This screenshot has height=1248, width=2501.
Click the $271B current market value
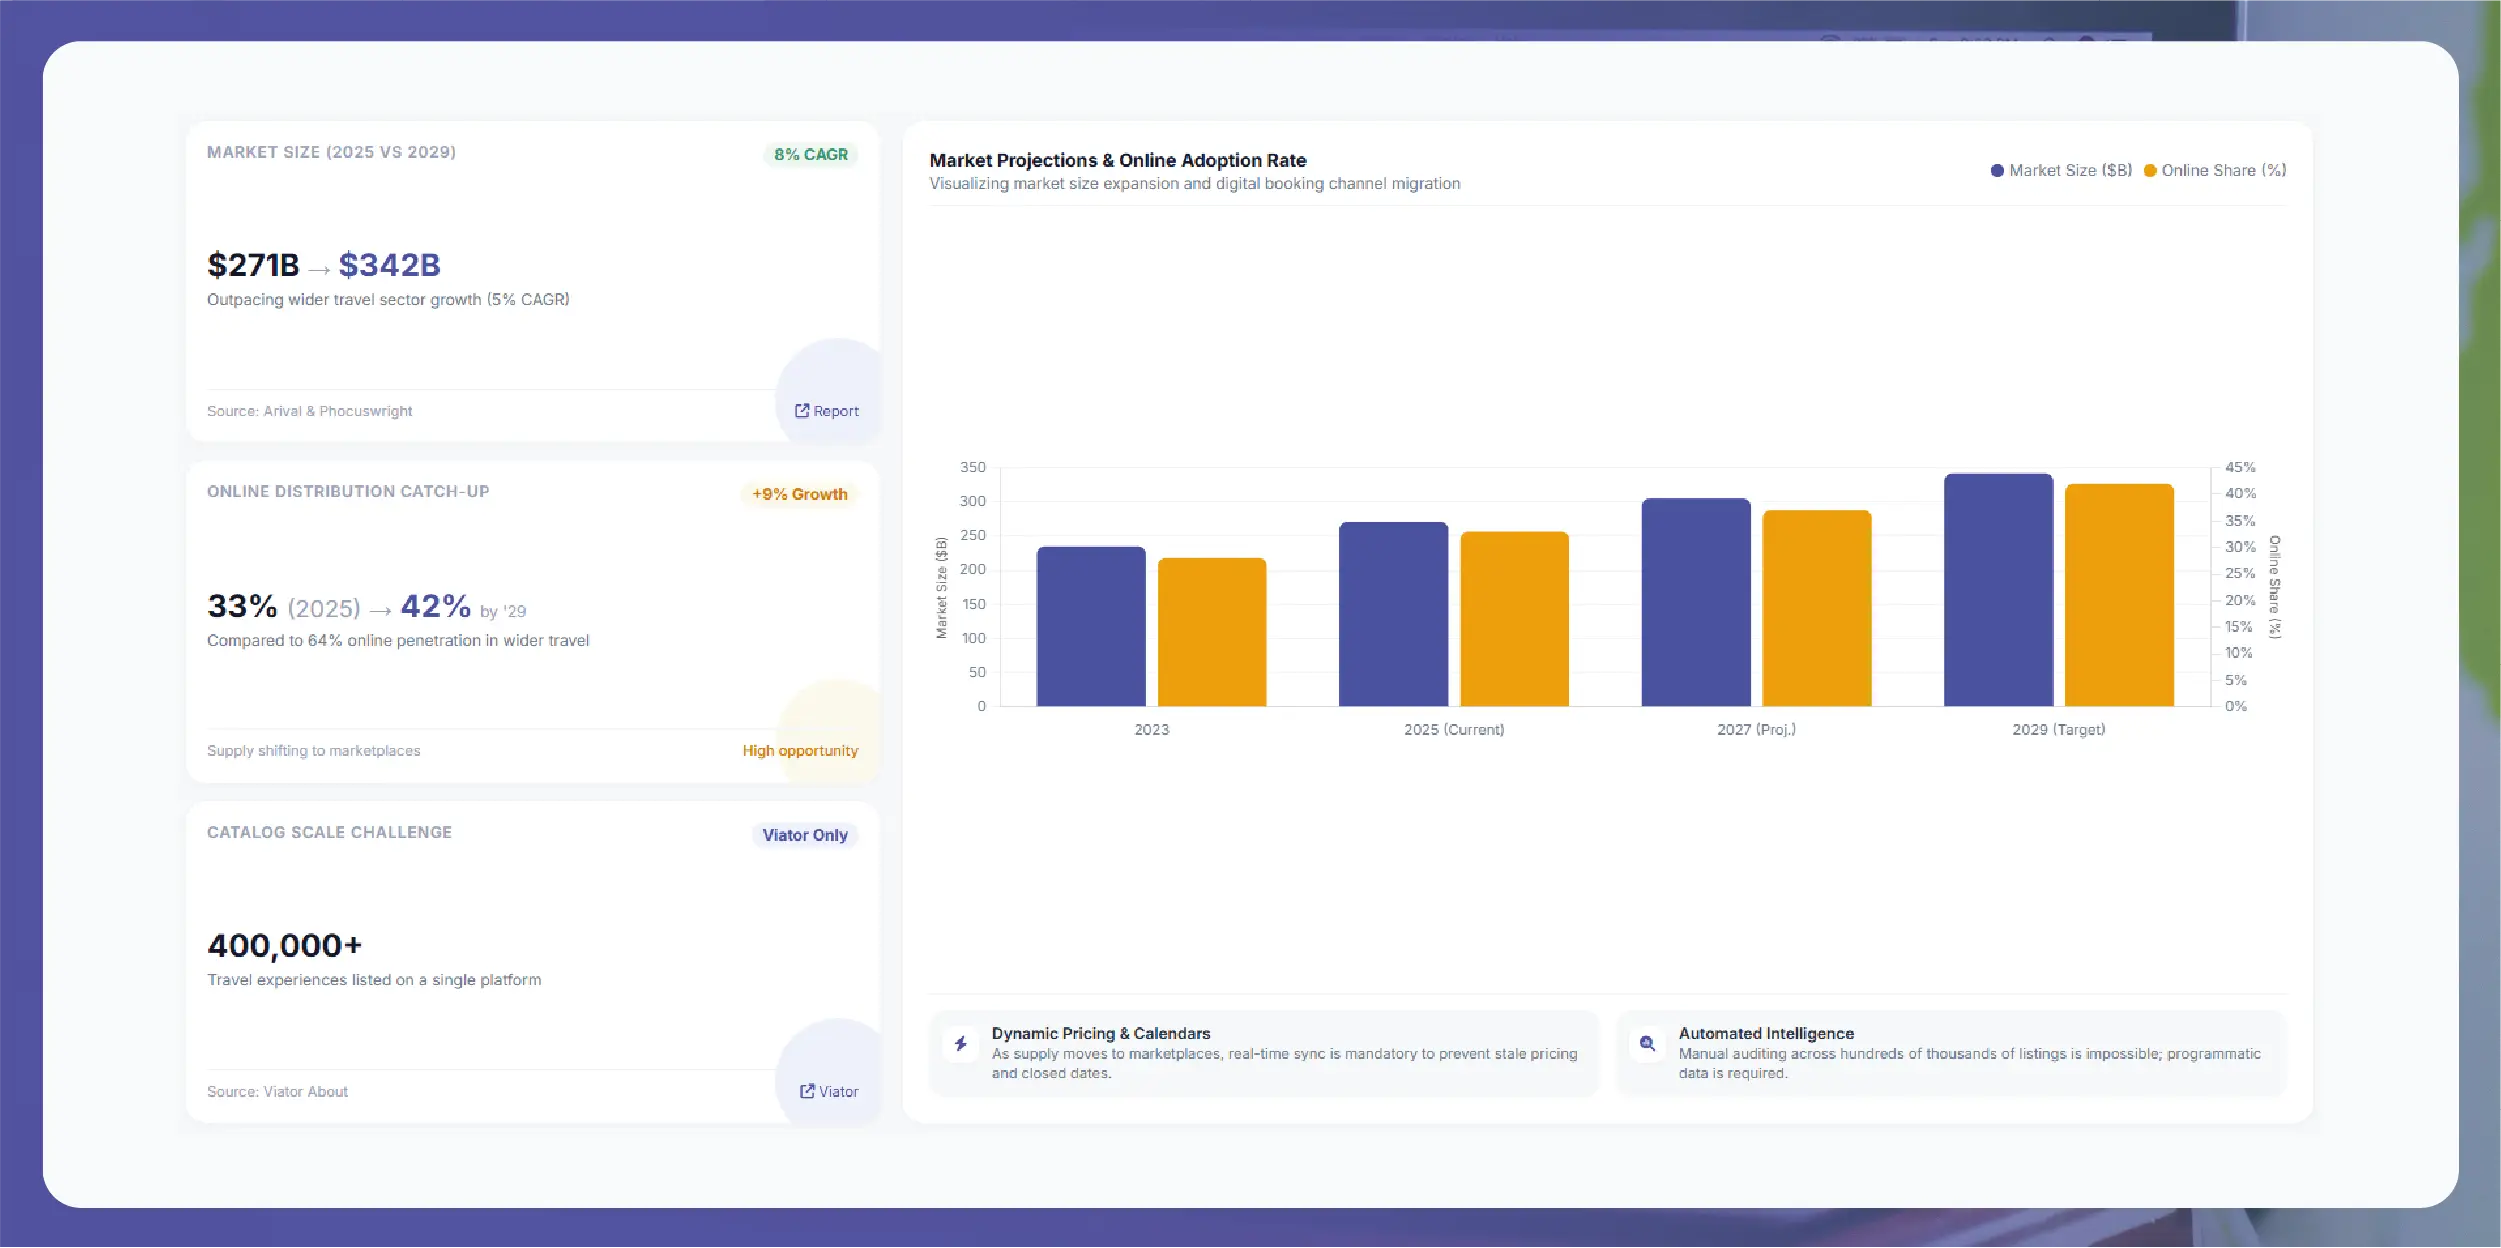click(x=253, y=265)
